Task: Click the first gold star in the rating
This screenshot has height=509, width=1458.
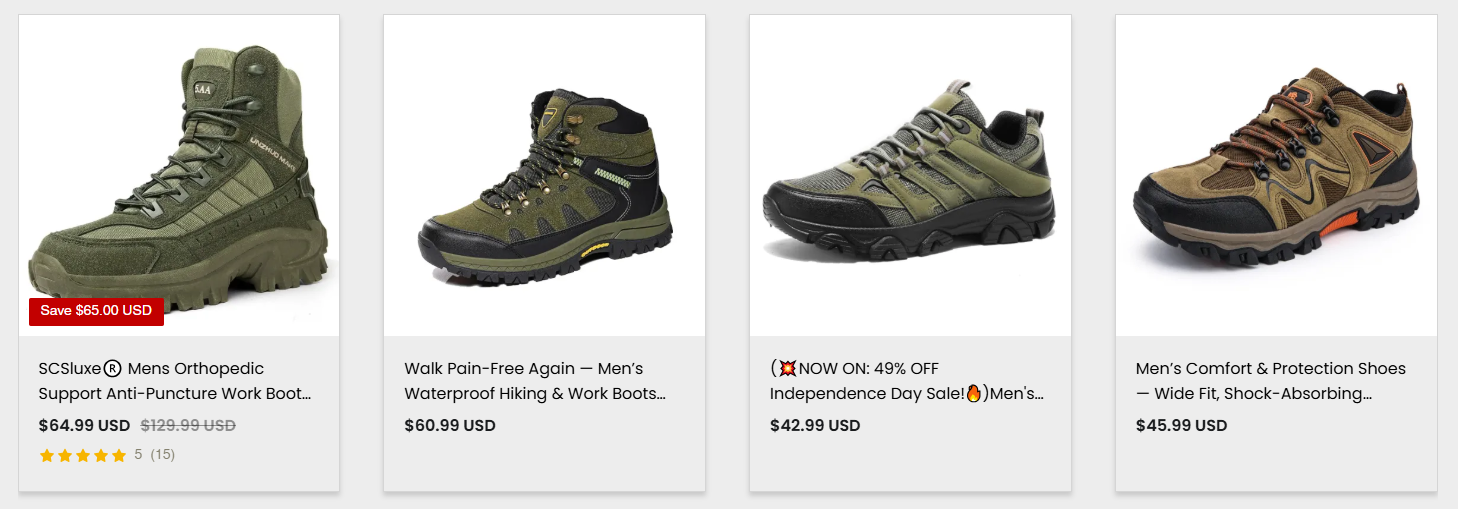Action: coord(47,456)
